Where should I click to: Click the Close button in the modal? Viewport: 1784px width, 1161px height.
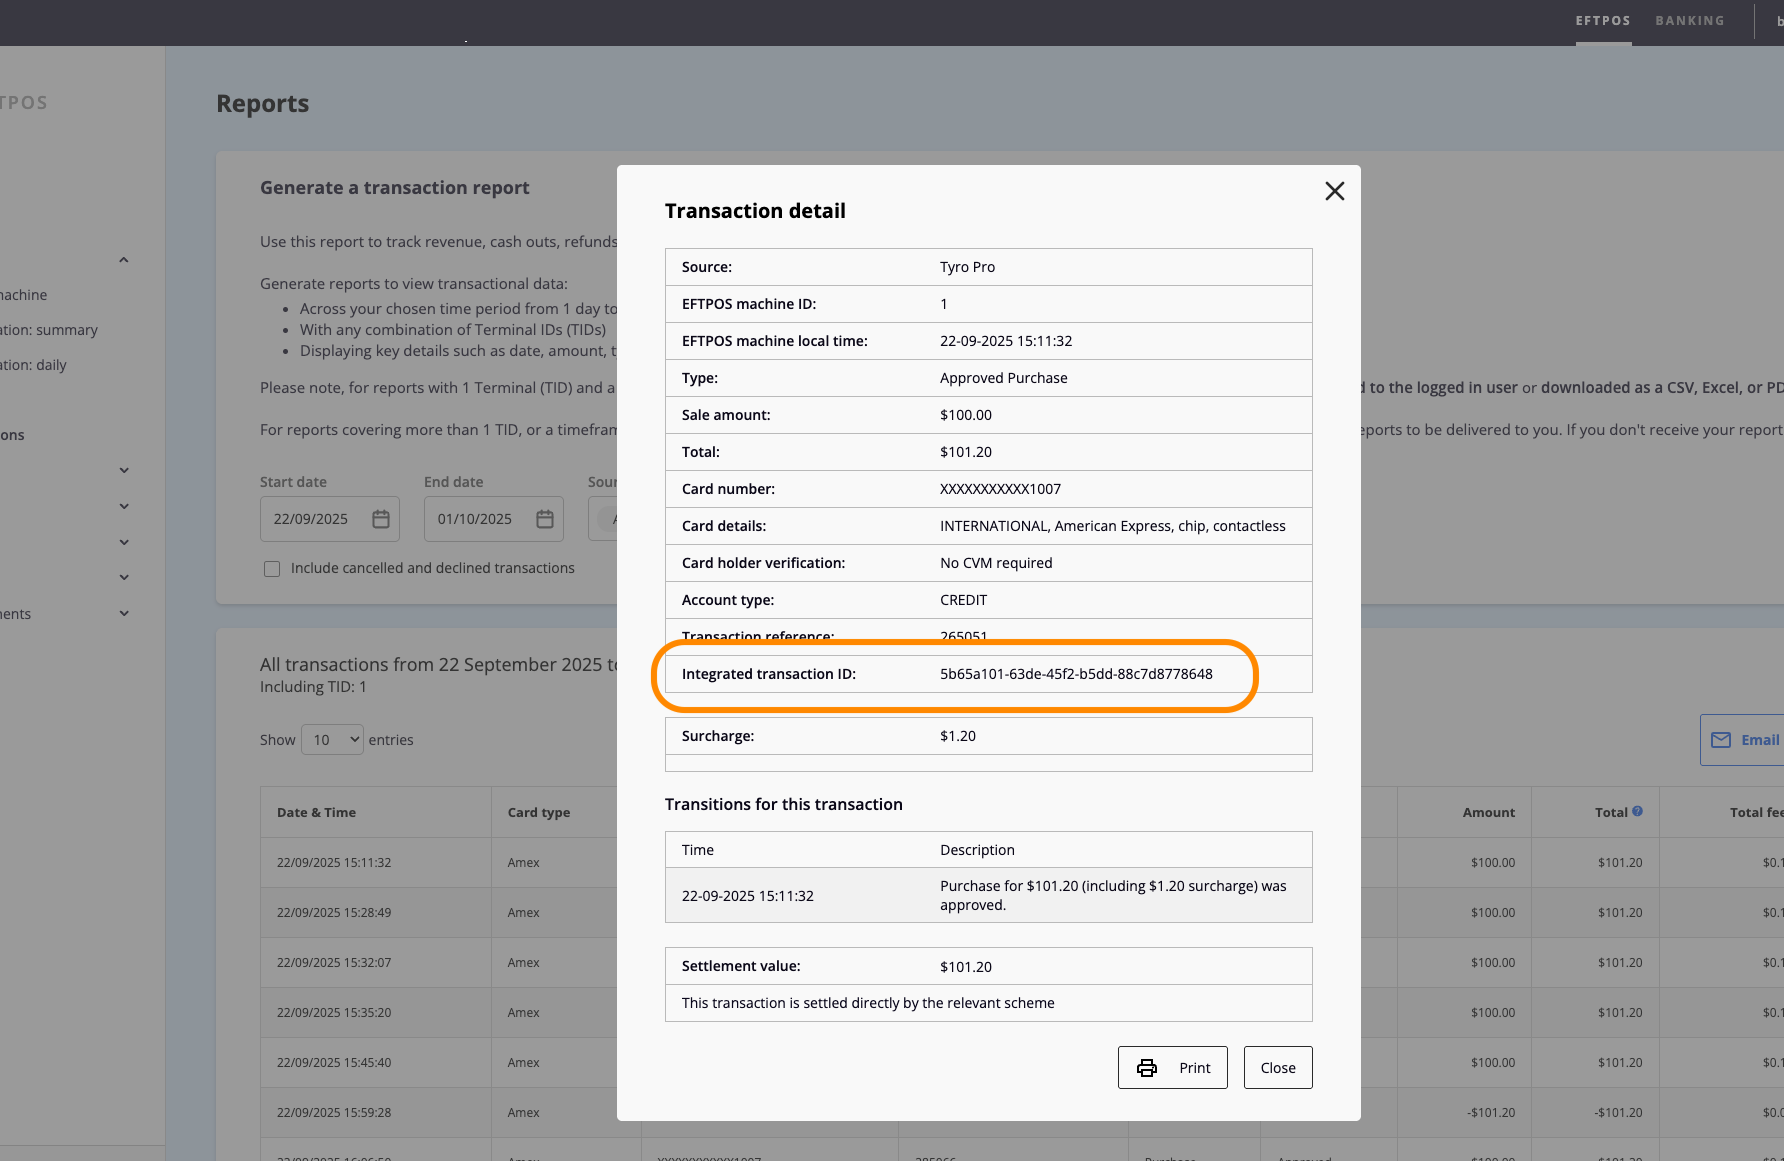coord(1277,1067)
